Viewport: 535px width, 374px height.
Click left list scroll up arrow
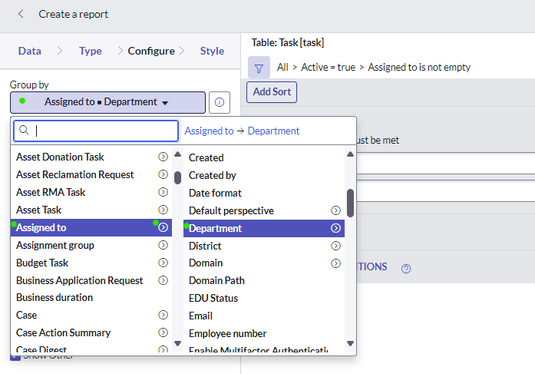coord(178,154)
